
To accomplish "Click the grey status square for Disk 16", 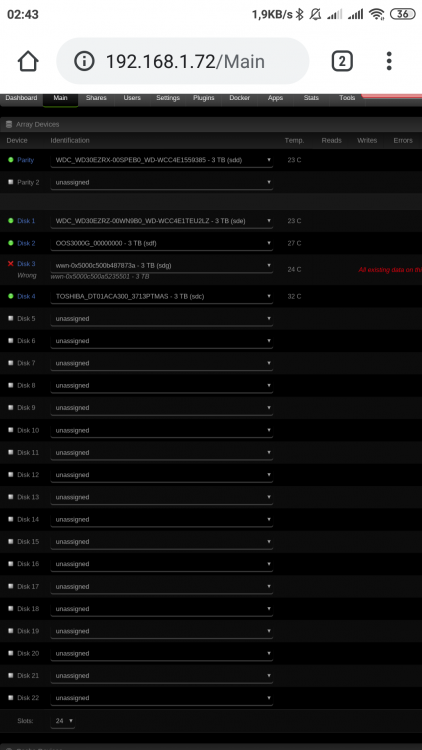I will coord(11,563).
